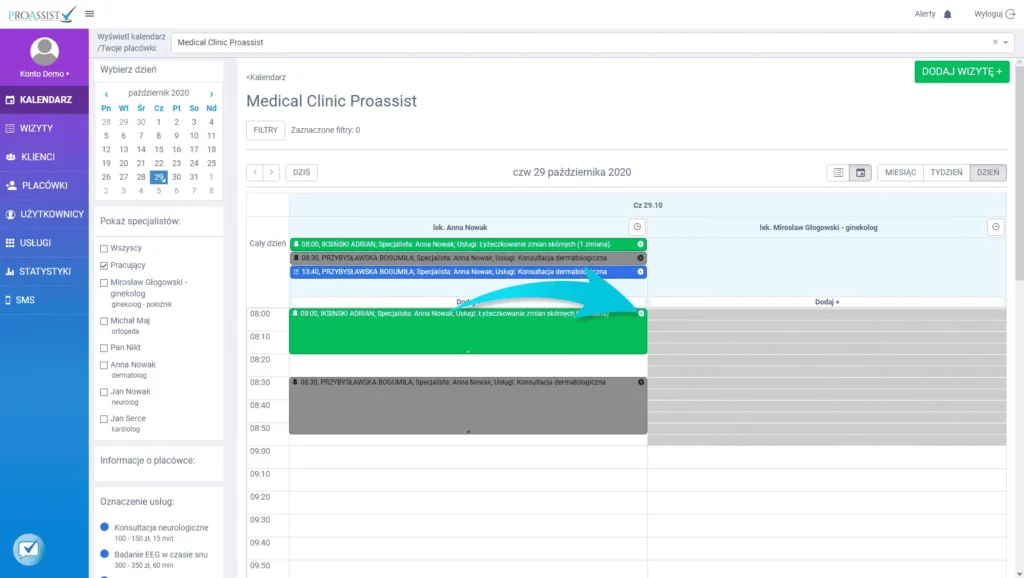The image size is (1024, 578).
Task: Open the Konto Demo account menu
Action: [44, 74]
